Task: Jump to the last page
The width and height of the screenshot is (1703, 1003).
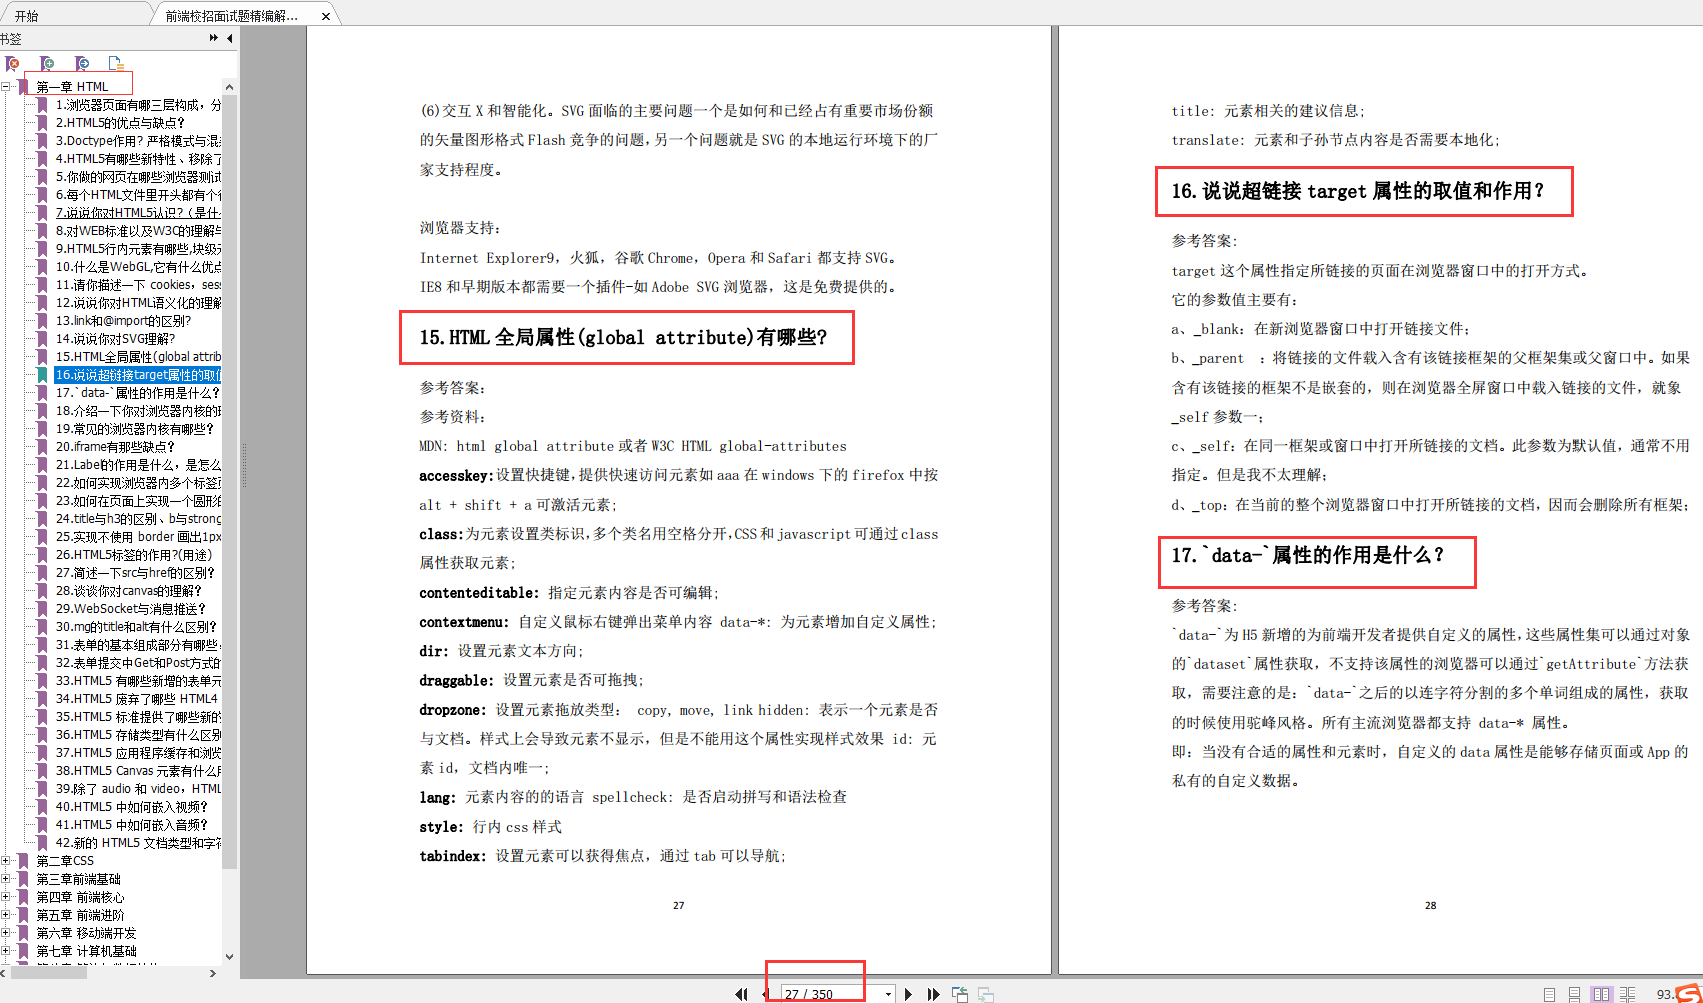Action: coord(934,994)
